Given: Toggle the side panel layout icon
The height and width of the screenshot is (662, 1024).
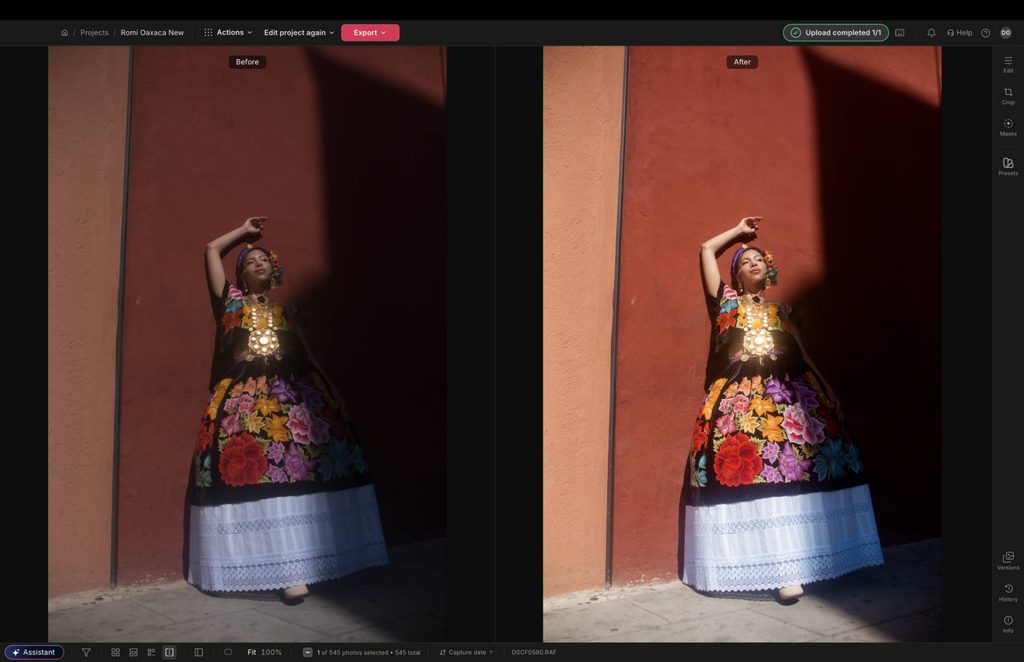Looking at the screenshot, I should [199, 652].
